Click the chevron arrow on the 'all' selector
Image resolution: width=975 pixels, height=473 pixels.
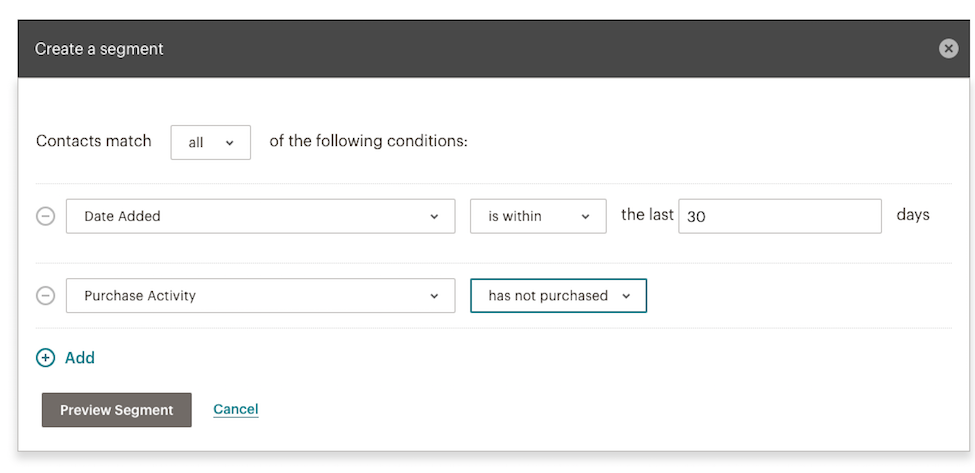[230, 143]
